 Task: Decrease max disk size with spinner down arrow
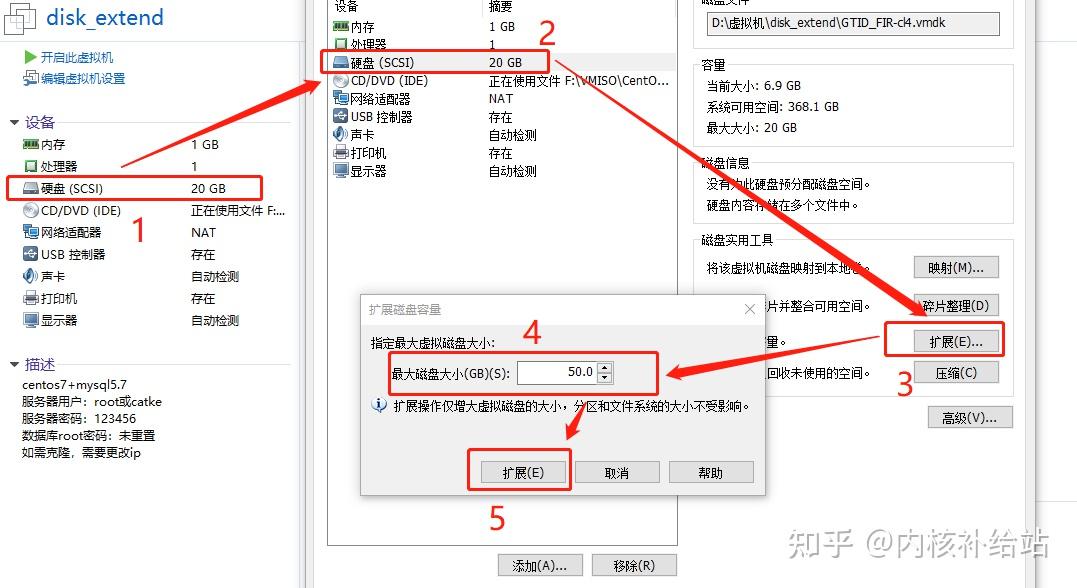[604, 377]
